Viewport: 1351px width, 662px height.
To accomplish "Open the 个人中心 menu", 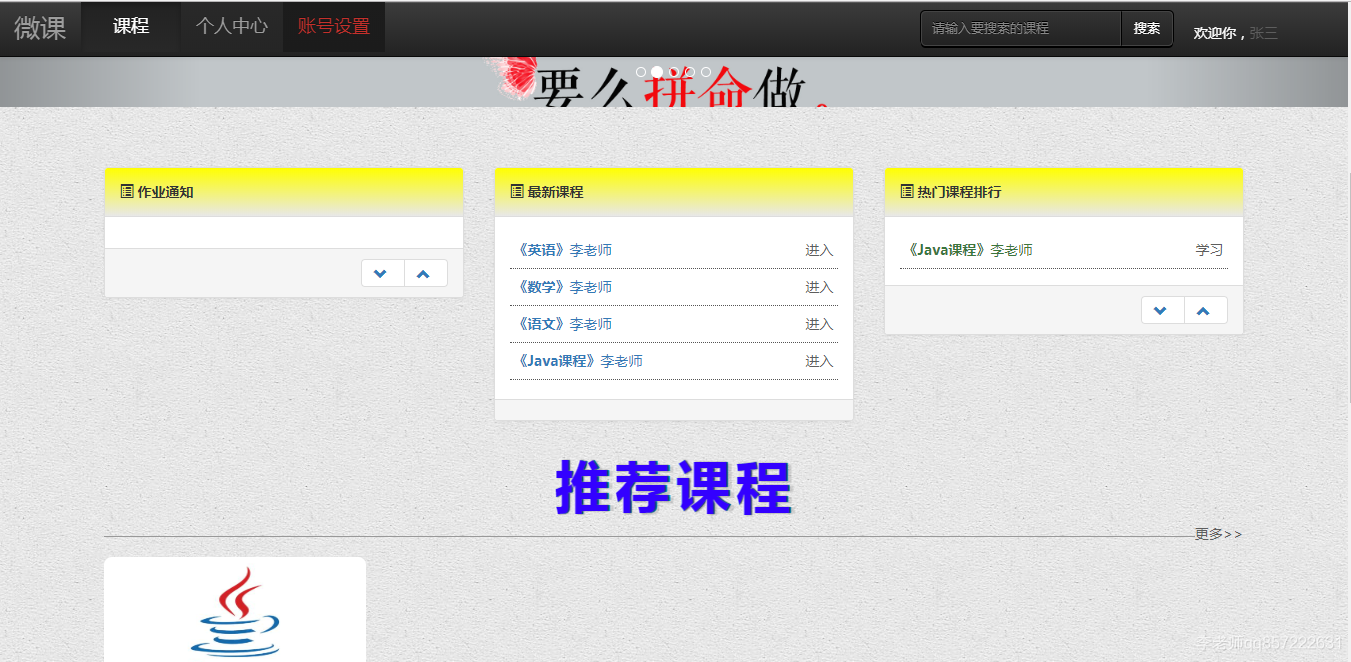I will coord(231,27).
